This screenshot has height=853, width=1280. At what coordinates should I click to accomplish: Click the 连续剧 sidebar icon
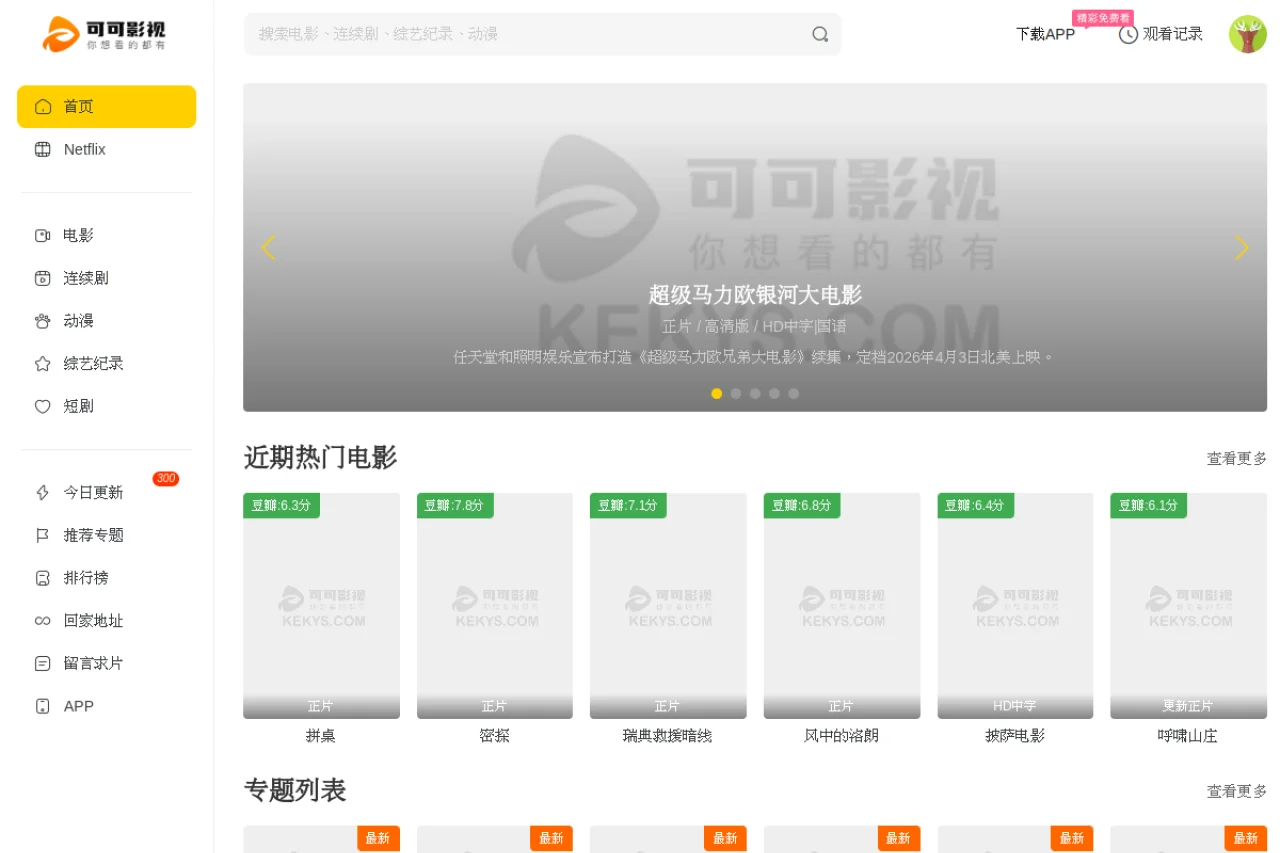(43, 279)
